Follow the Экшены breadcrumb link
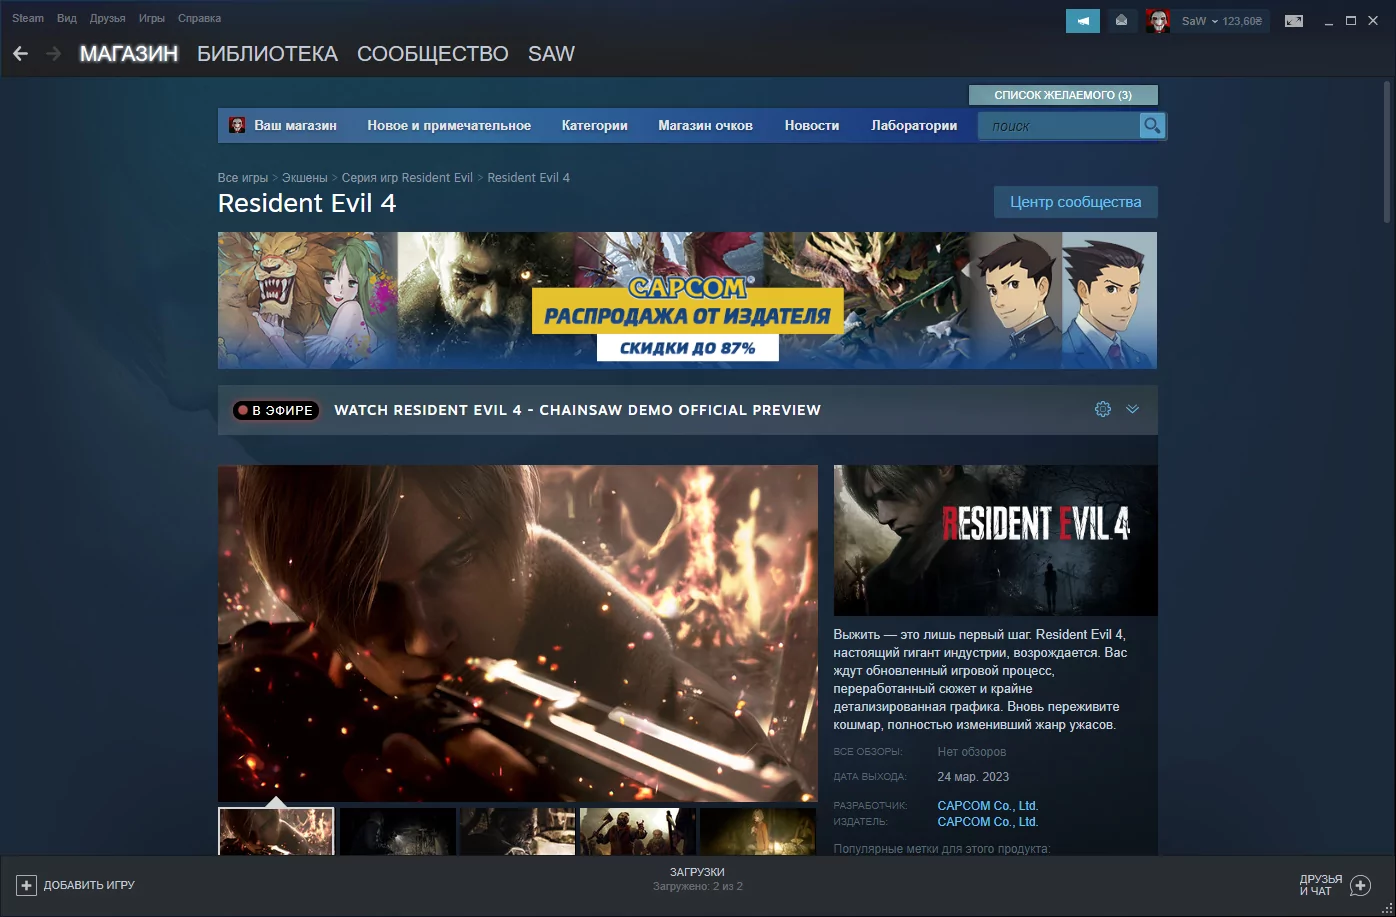 tap(305, 178)
